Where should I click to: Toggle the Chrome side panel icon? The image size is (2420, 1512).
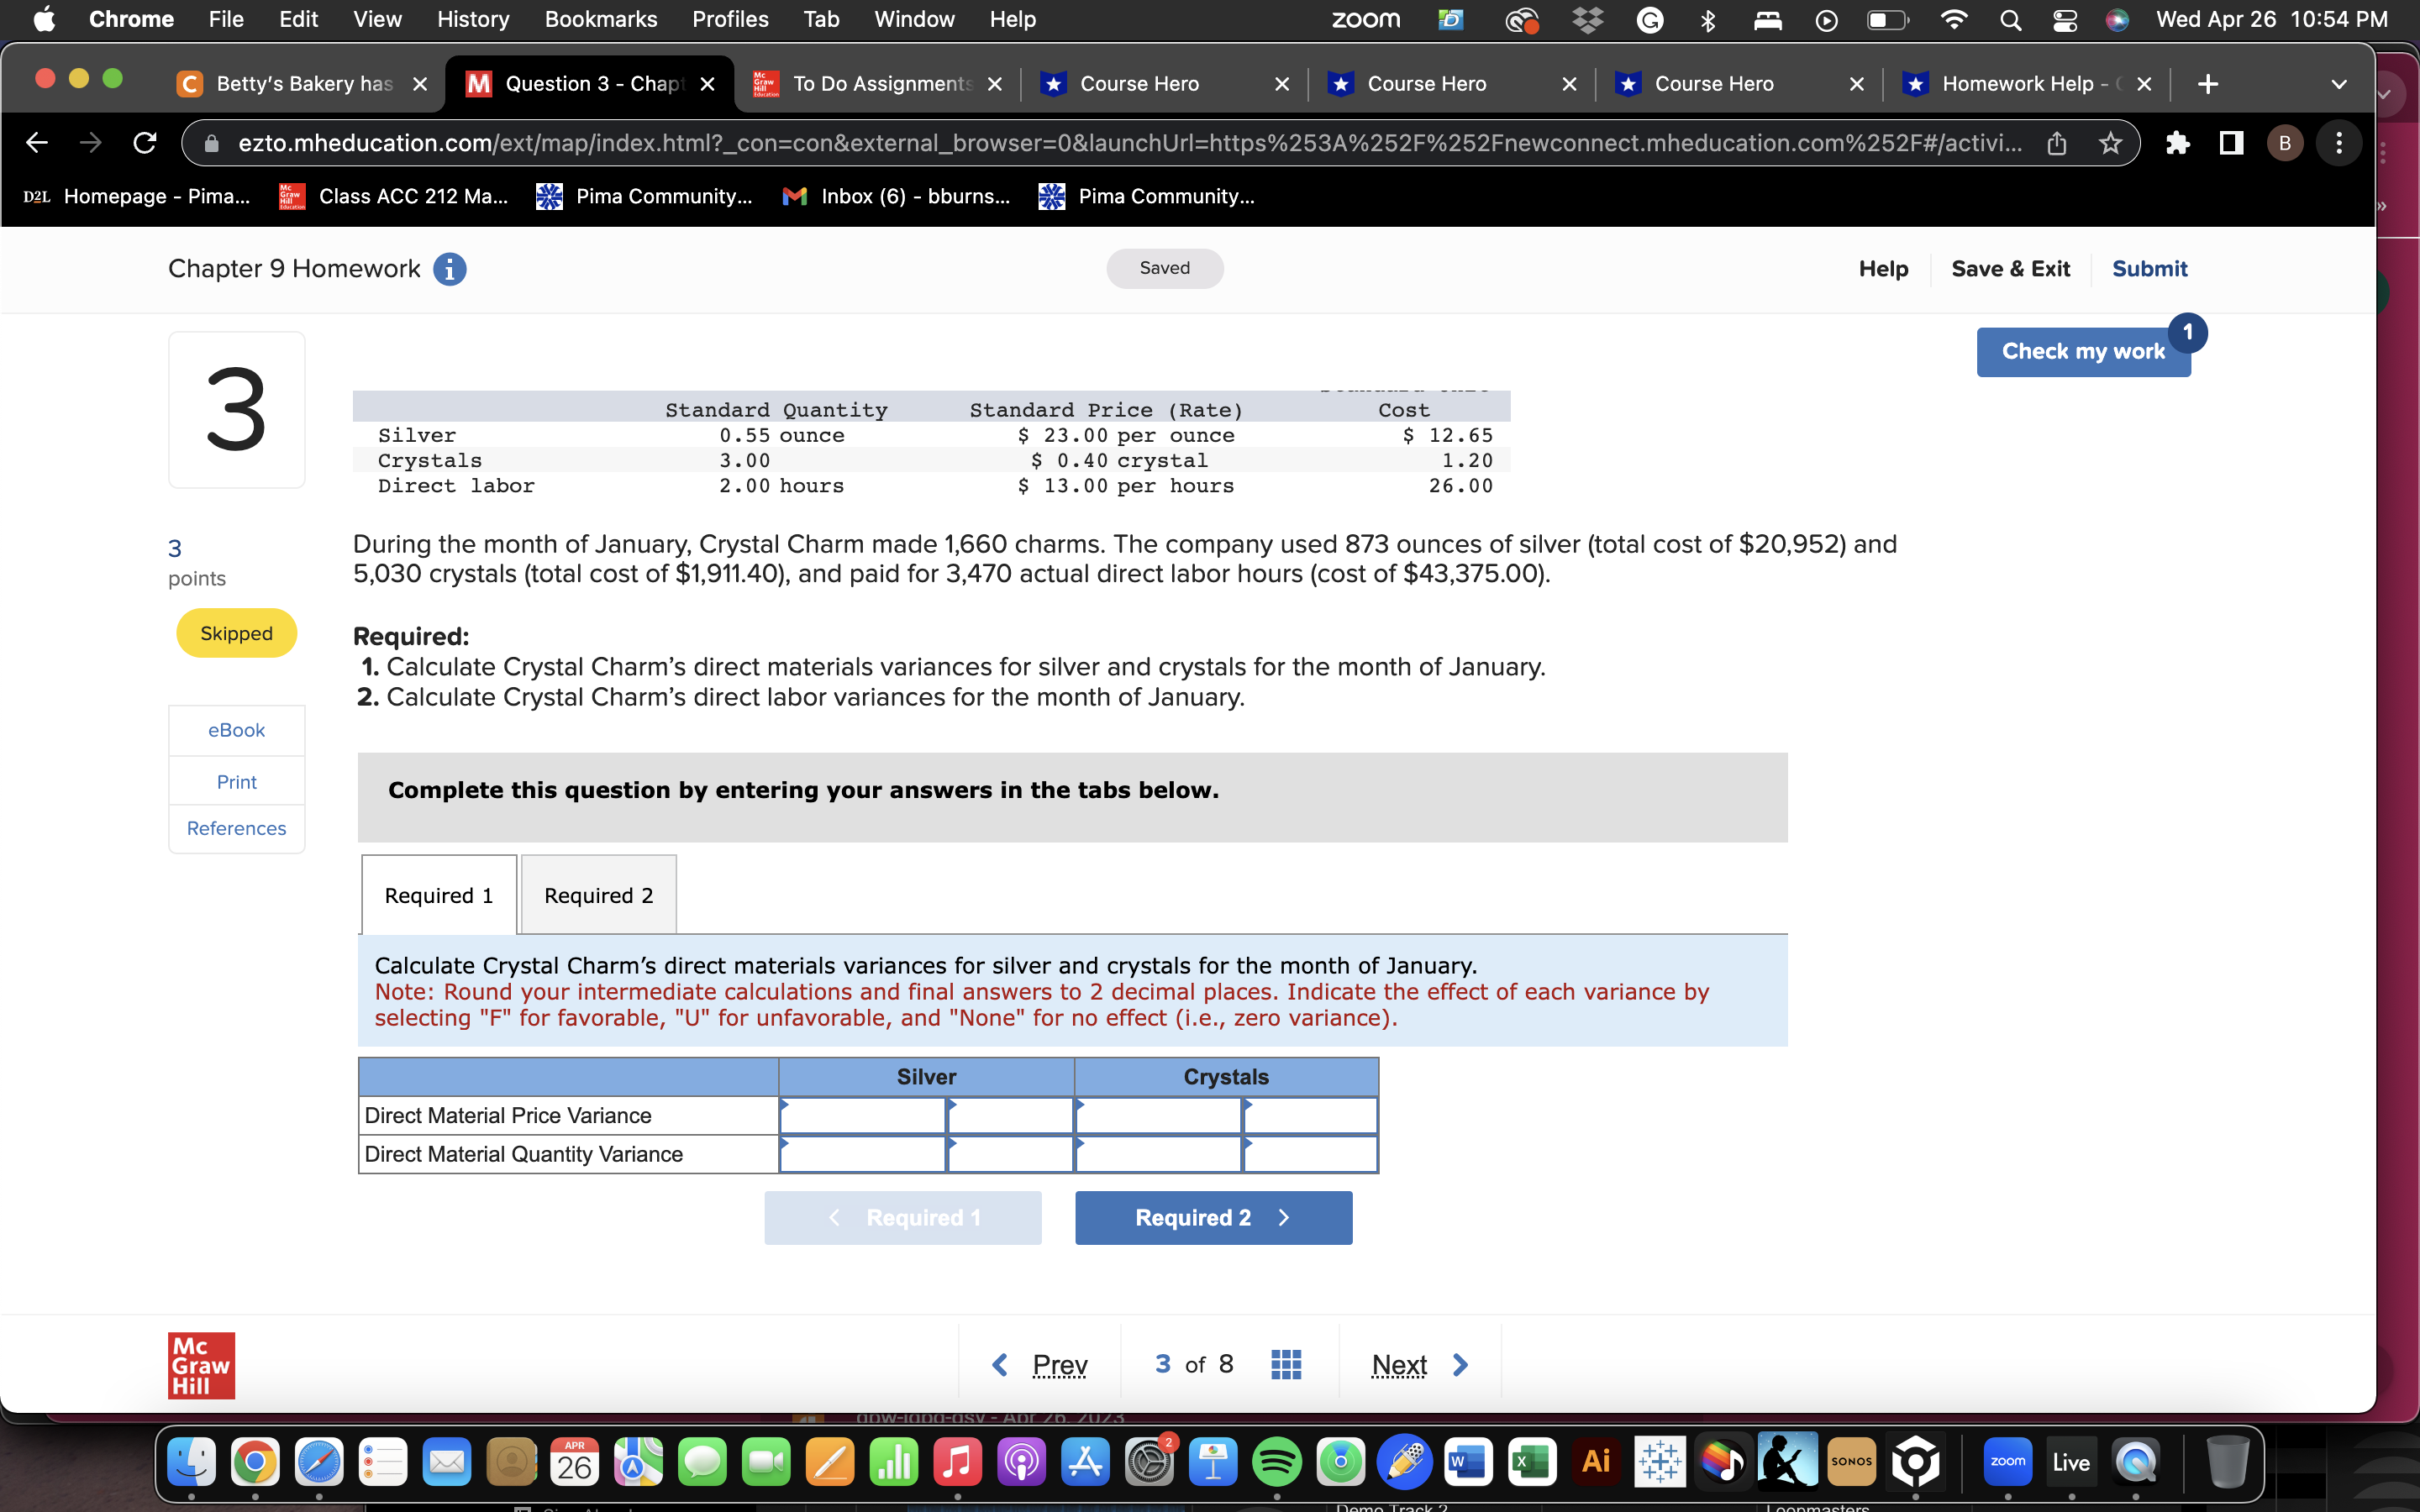coord(2230,143)
